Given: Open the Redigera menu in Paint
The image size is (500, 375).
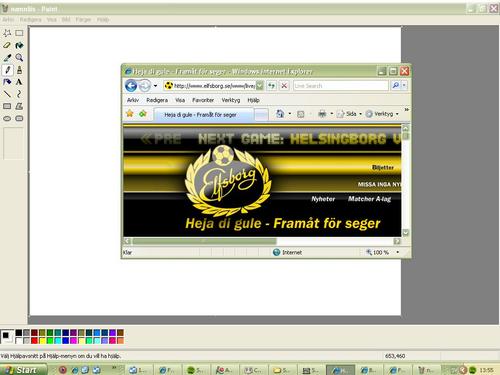Looking at the screenshot, I should [30, 20].
